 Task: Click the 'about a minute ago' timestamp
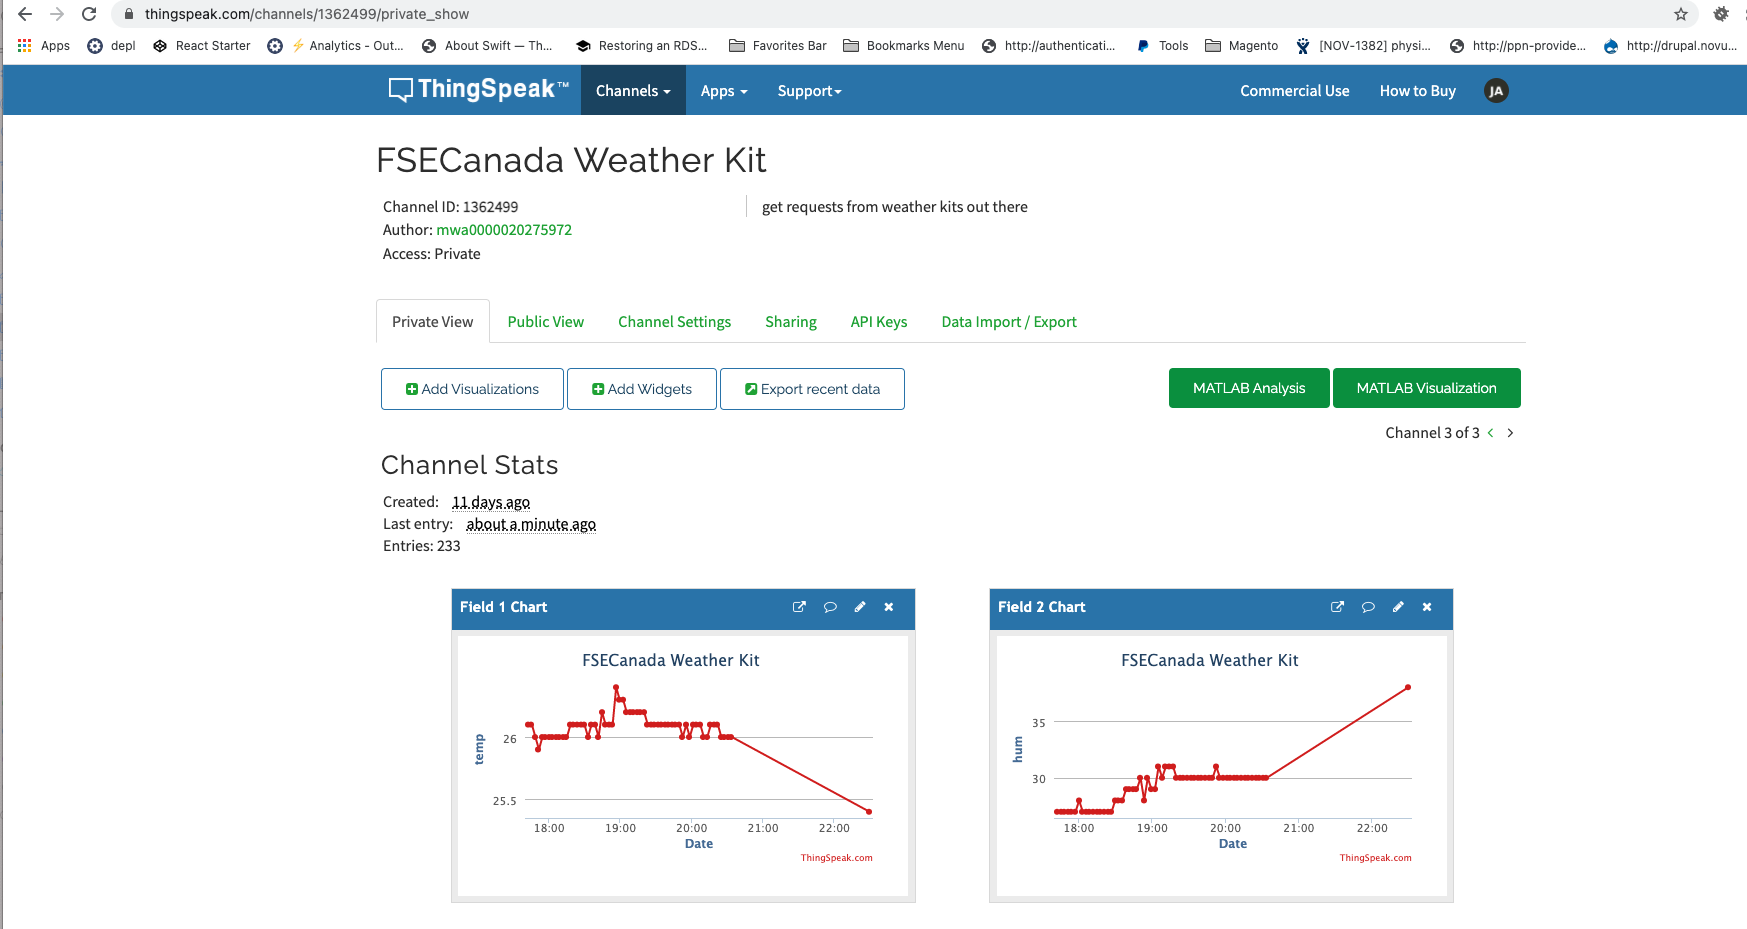click(x=531, y=524)
